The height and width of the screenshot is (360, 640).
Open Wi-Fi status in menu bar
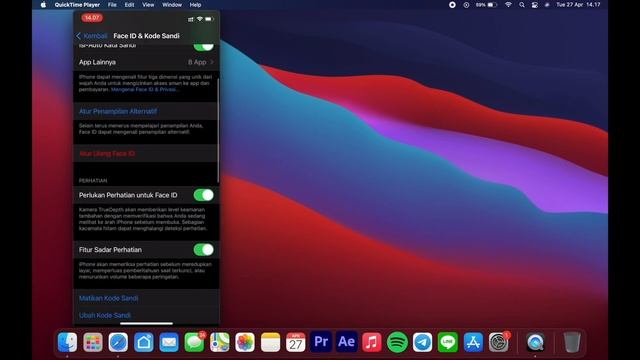pos(508,5)
